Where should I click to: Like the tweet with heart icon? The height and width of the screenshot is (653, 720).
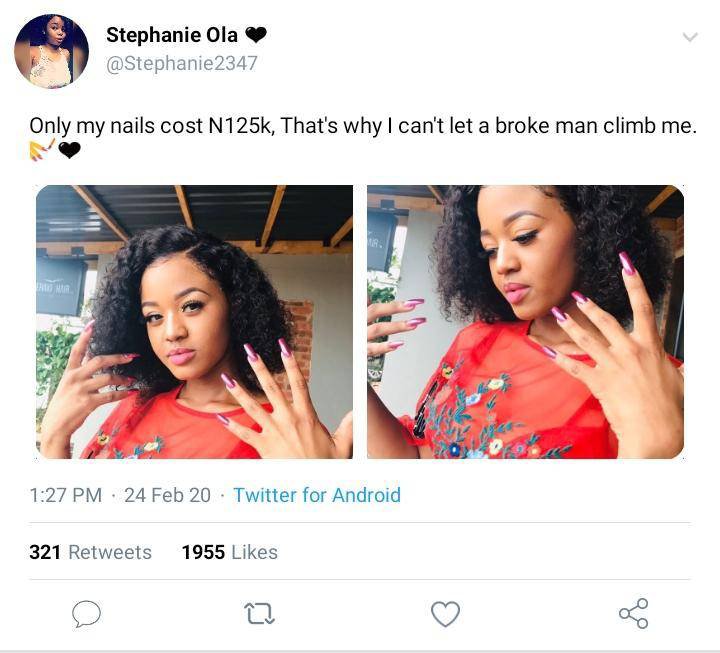click(x=445, y=614)
